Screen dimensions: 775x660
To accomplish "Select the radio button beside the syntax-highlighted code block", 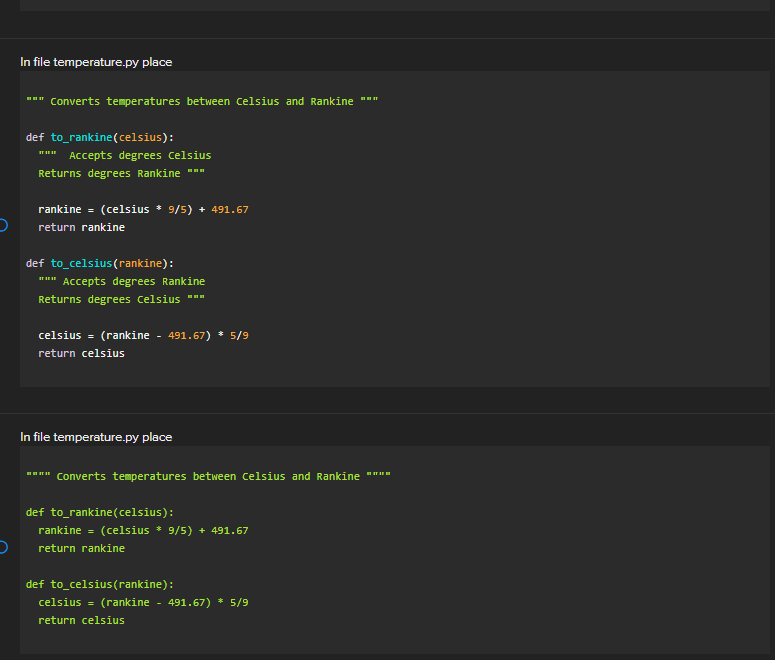I will coord(2,225).
